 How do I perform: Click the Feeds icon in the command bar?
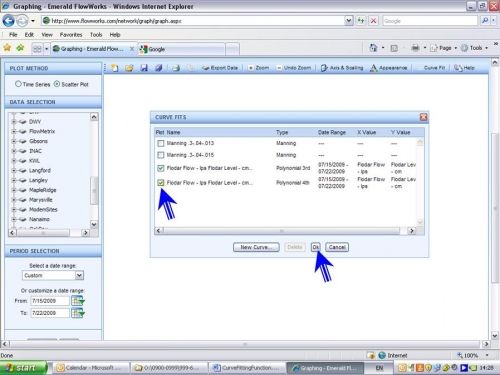pyautogui.click(x=394, y=48)
